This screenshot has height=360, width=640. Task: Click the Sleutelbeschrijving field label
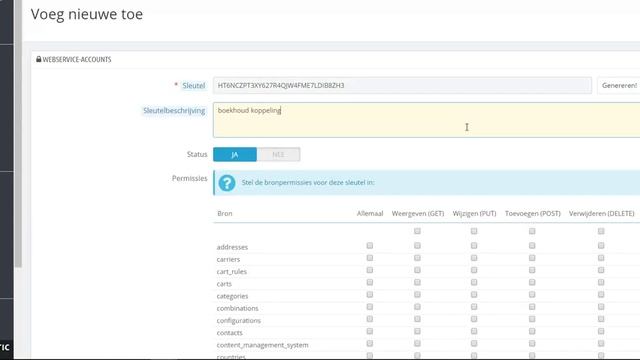pyautogui.click(x=174, y=111)
